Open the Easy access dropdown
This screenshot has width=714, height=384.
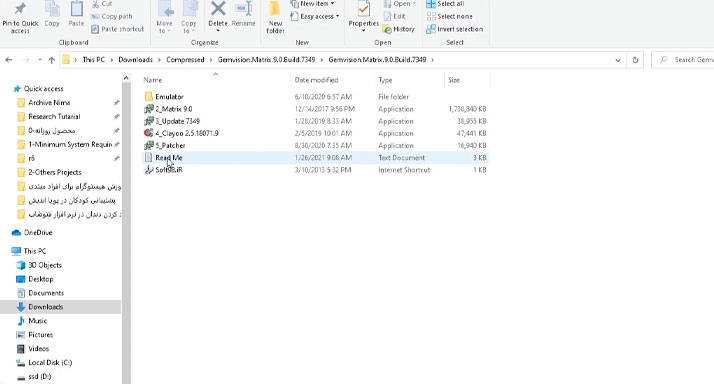(x=315, y=16)
